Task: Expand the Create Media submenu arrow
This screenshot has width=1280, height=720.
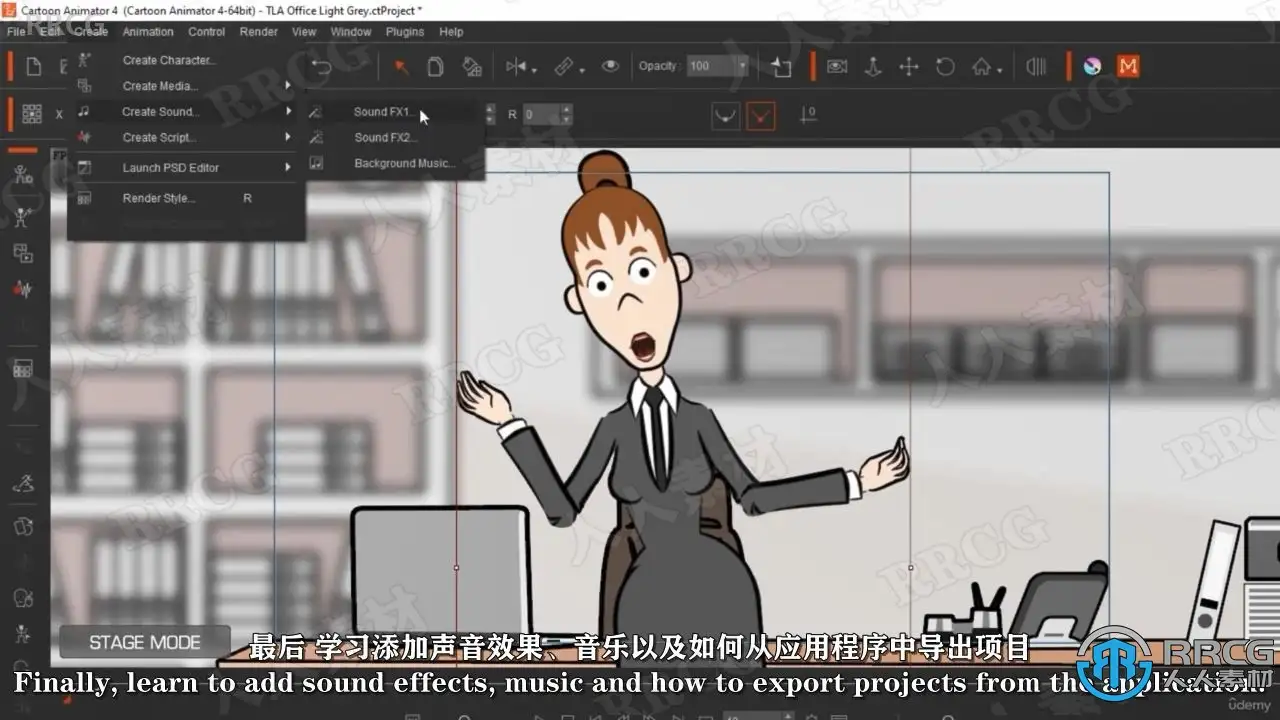Action: point(288,86)
